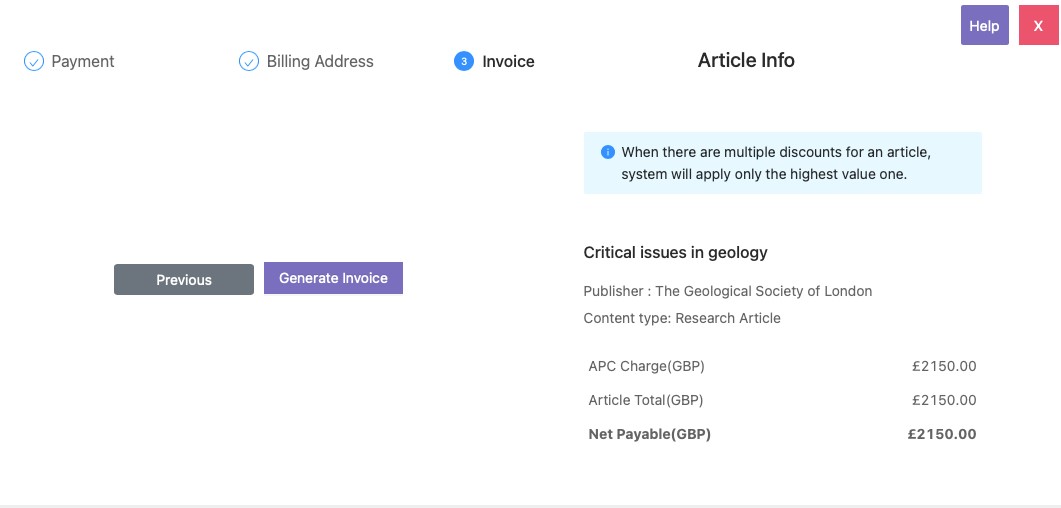The width and height of the screenshot is (1061, 508).
Task: Click the Article Info heading
Action: [746, 61]
